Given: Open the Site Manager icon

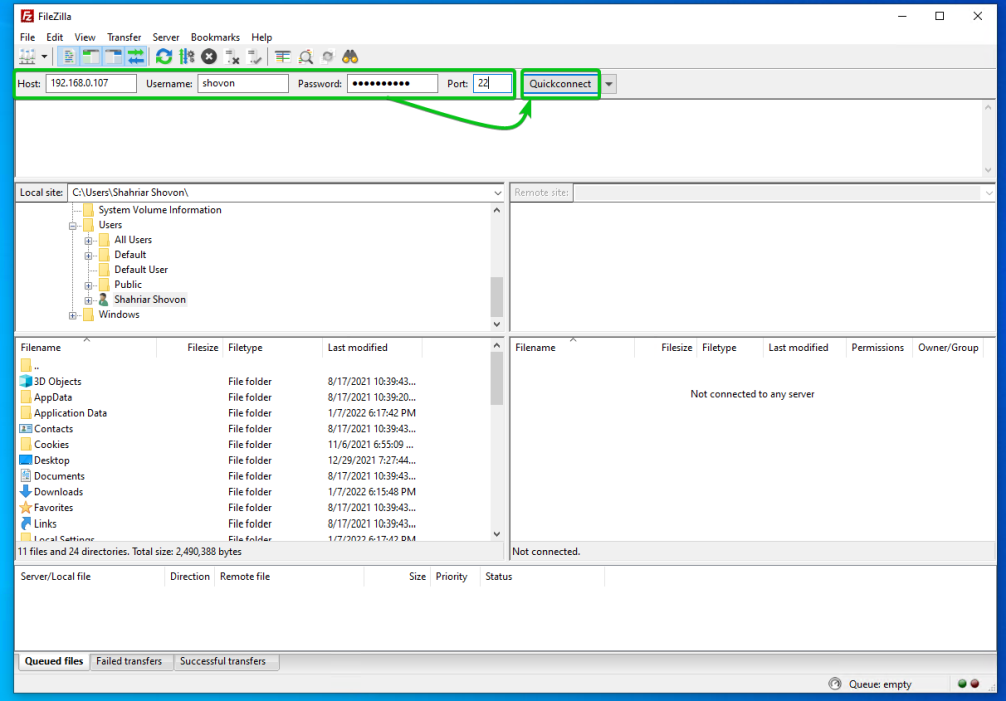Looking at the screenshot, I should [x=27, y=57].
